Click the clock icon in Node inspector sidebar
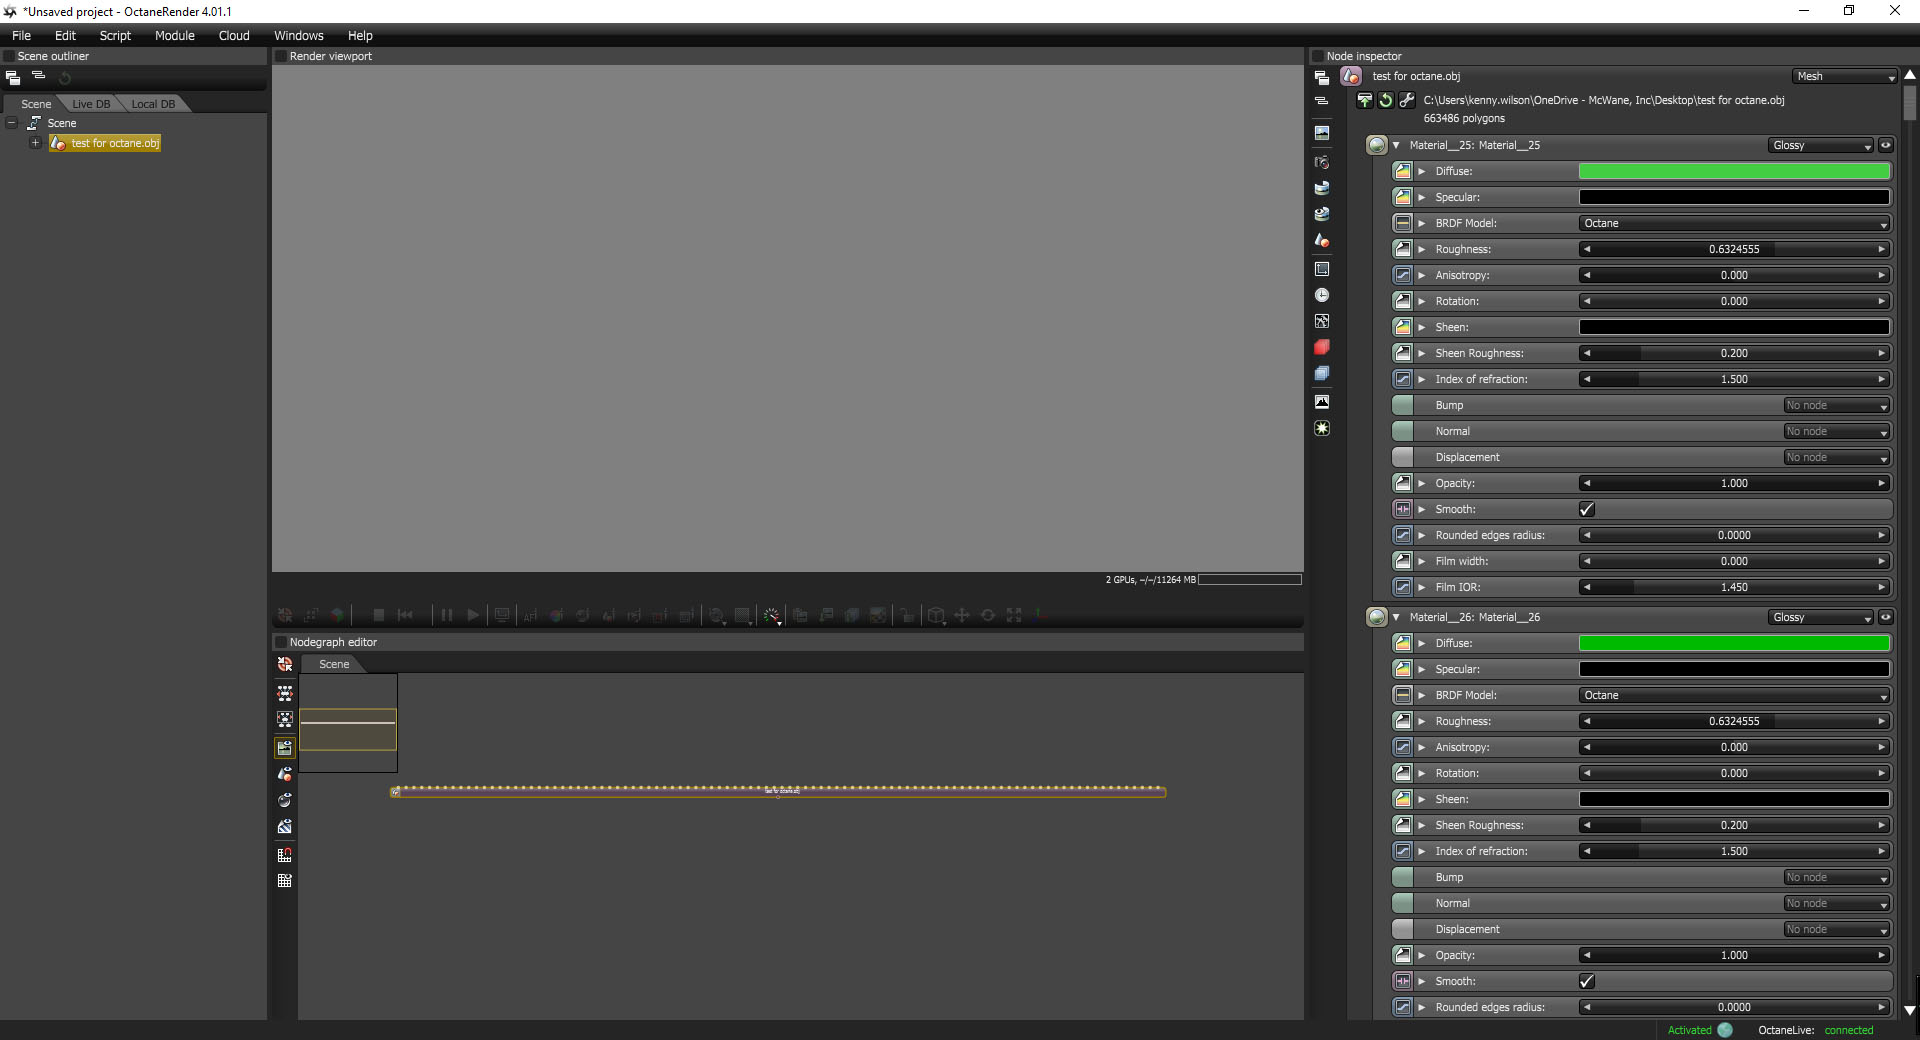 1322,295
